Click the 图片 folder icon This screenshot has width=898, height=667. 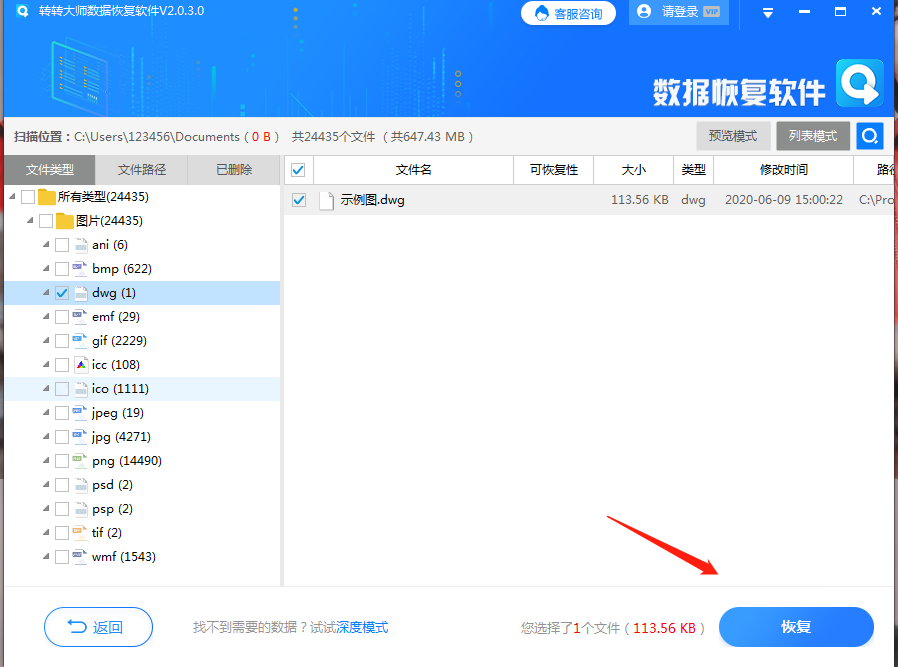coord(65,221)
